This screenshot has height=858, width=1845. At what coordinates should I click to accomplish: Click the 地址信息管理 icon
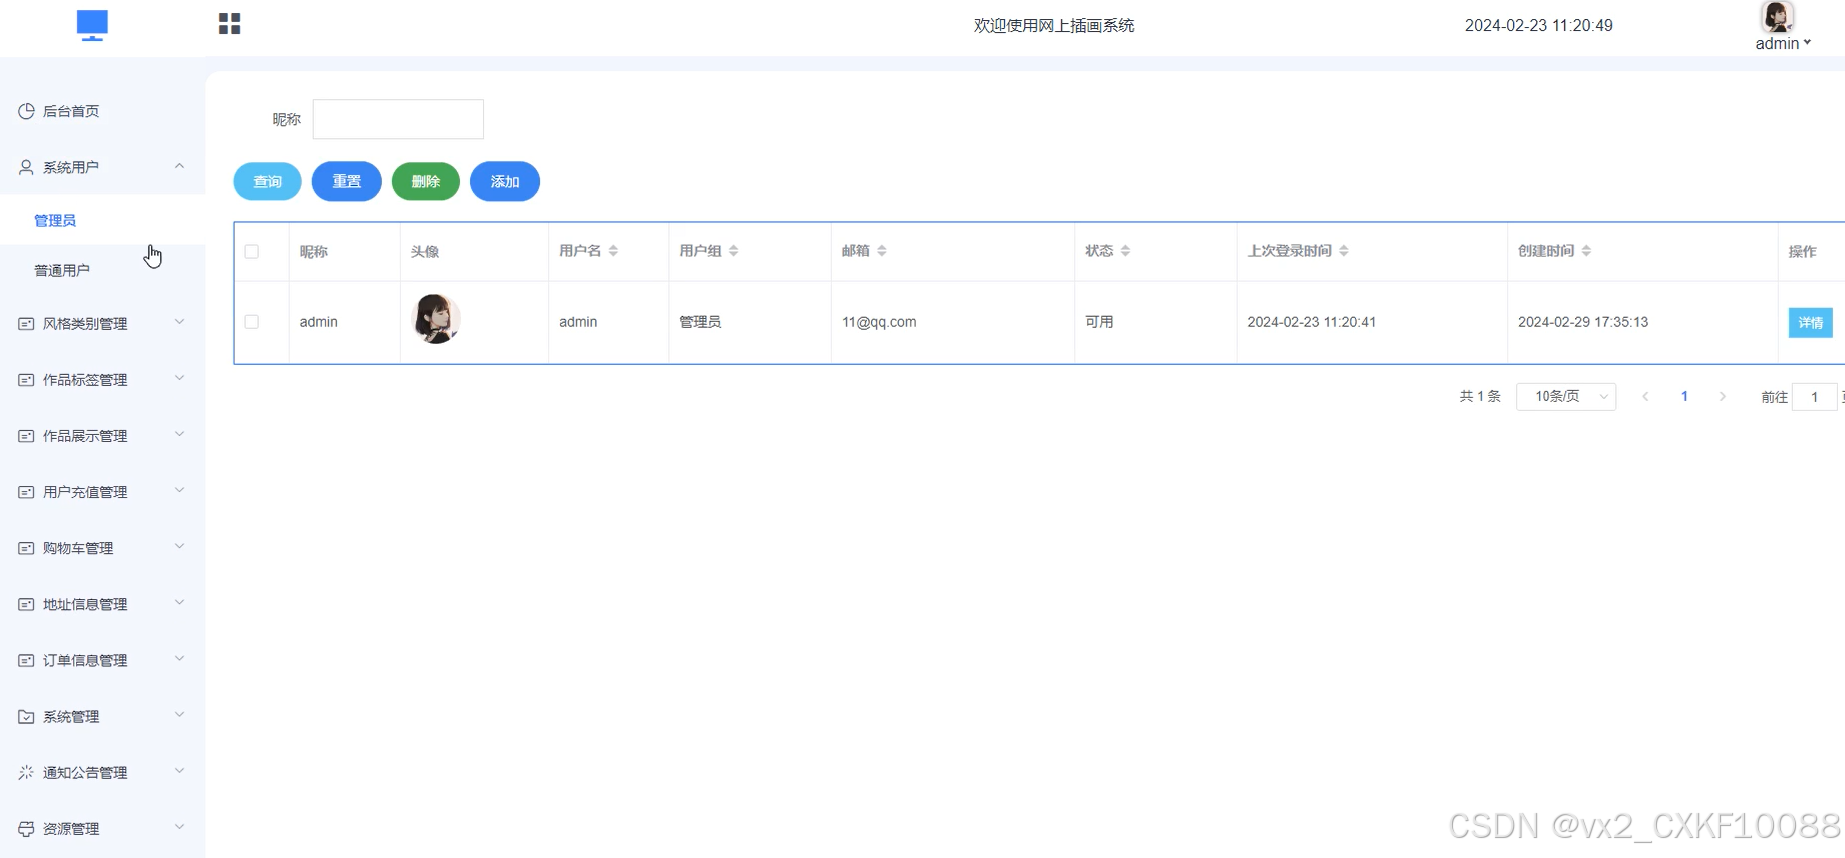(26, 604)
